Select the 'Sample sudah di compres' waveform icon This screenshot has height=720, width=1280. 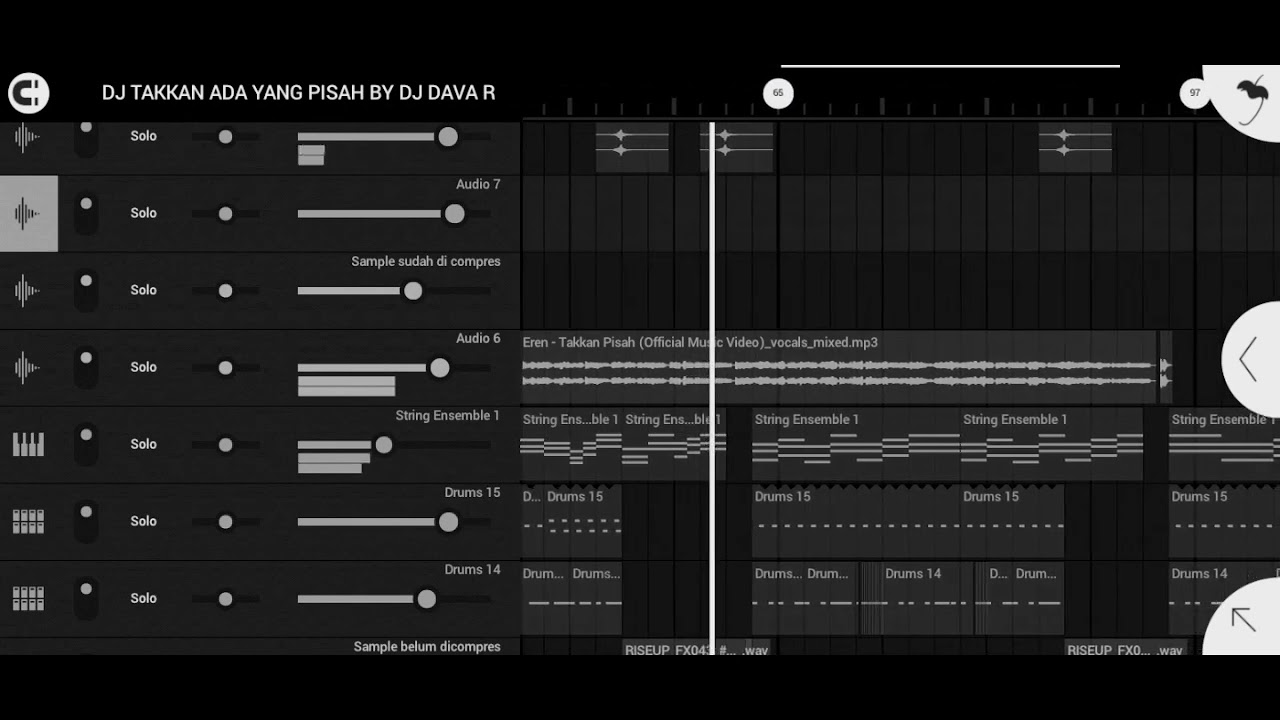point(28,290)
